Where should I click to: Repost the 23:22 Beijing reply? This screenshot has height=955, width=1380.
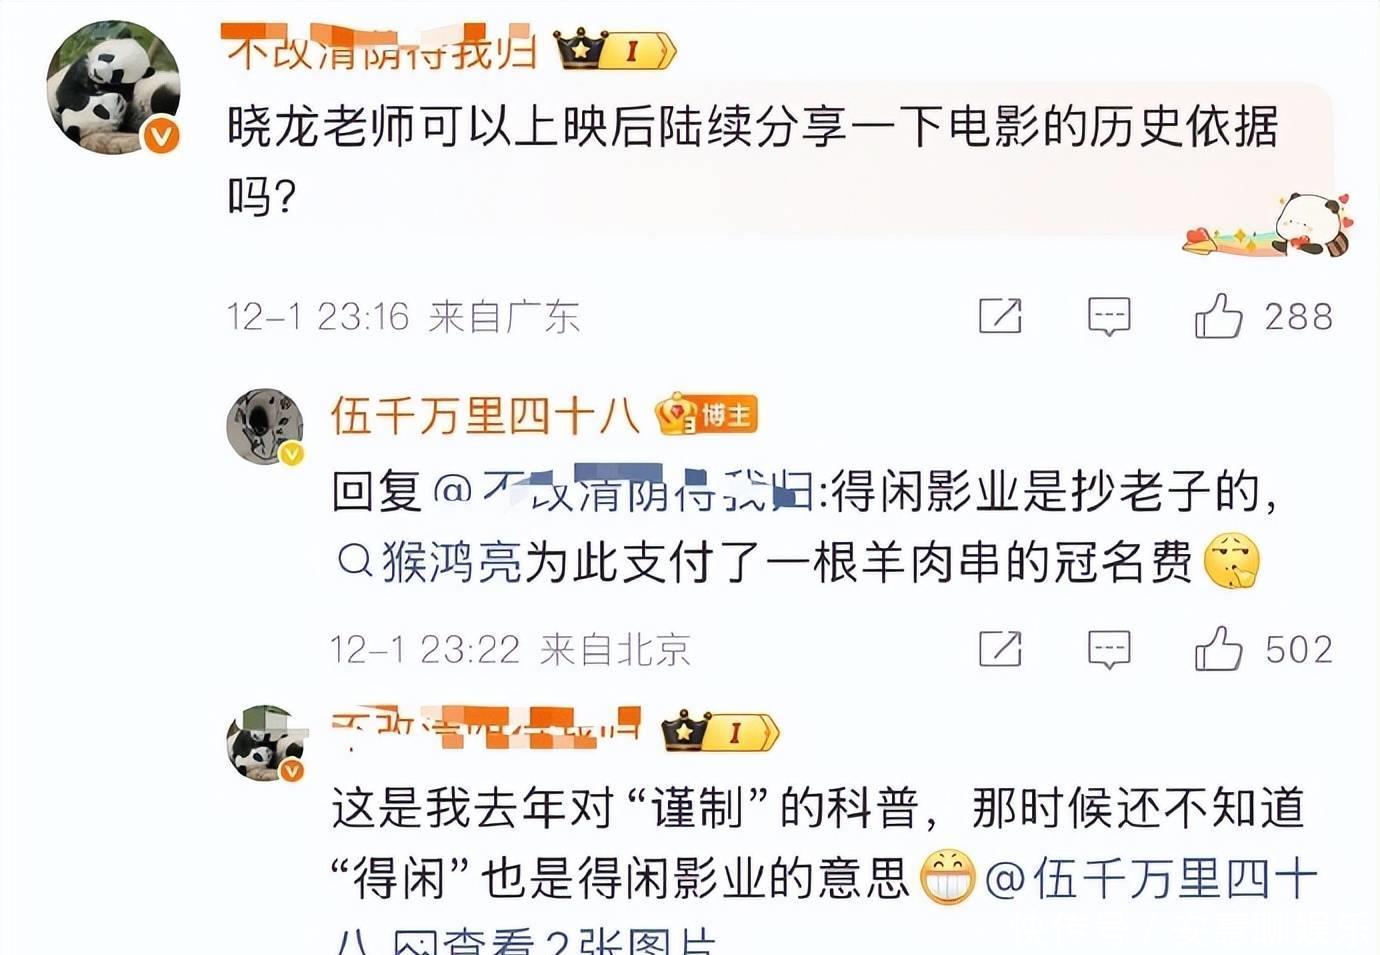tap(1000, 648)
